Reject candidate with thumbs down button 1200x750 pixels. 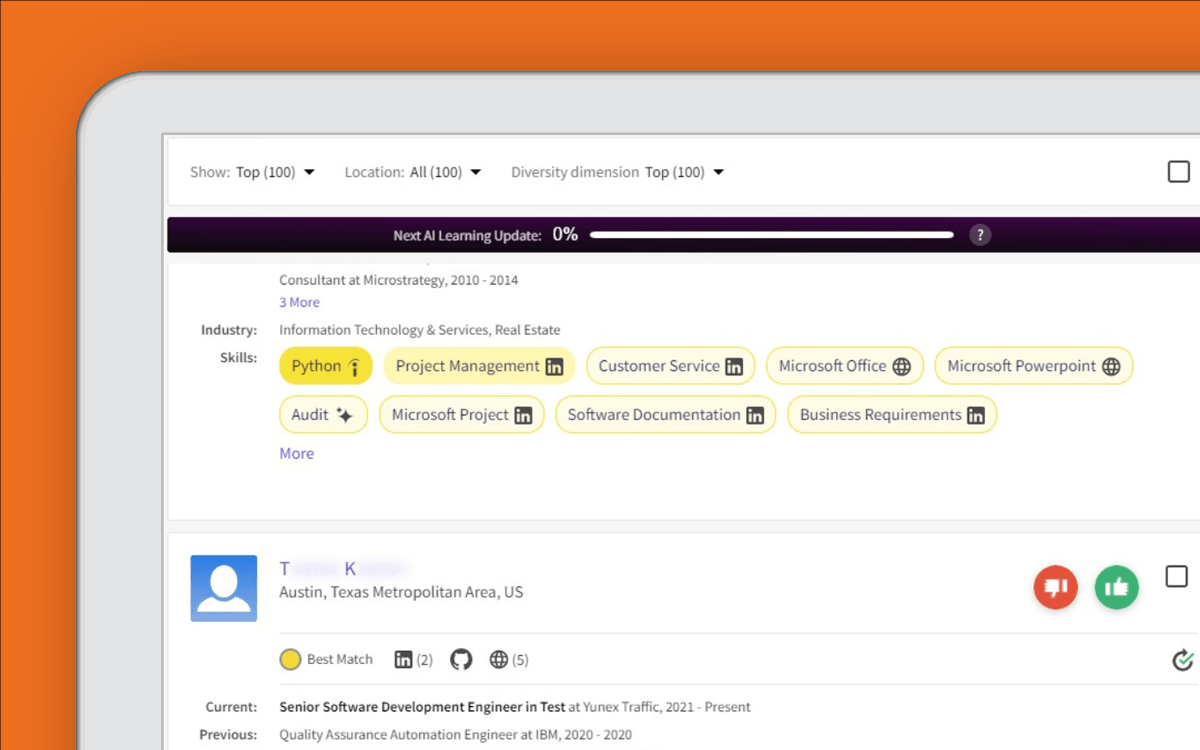[x=1056, y=587]
